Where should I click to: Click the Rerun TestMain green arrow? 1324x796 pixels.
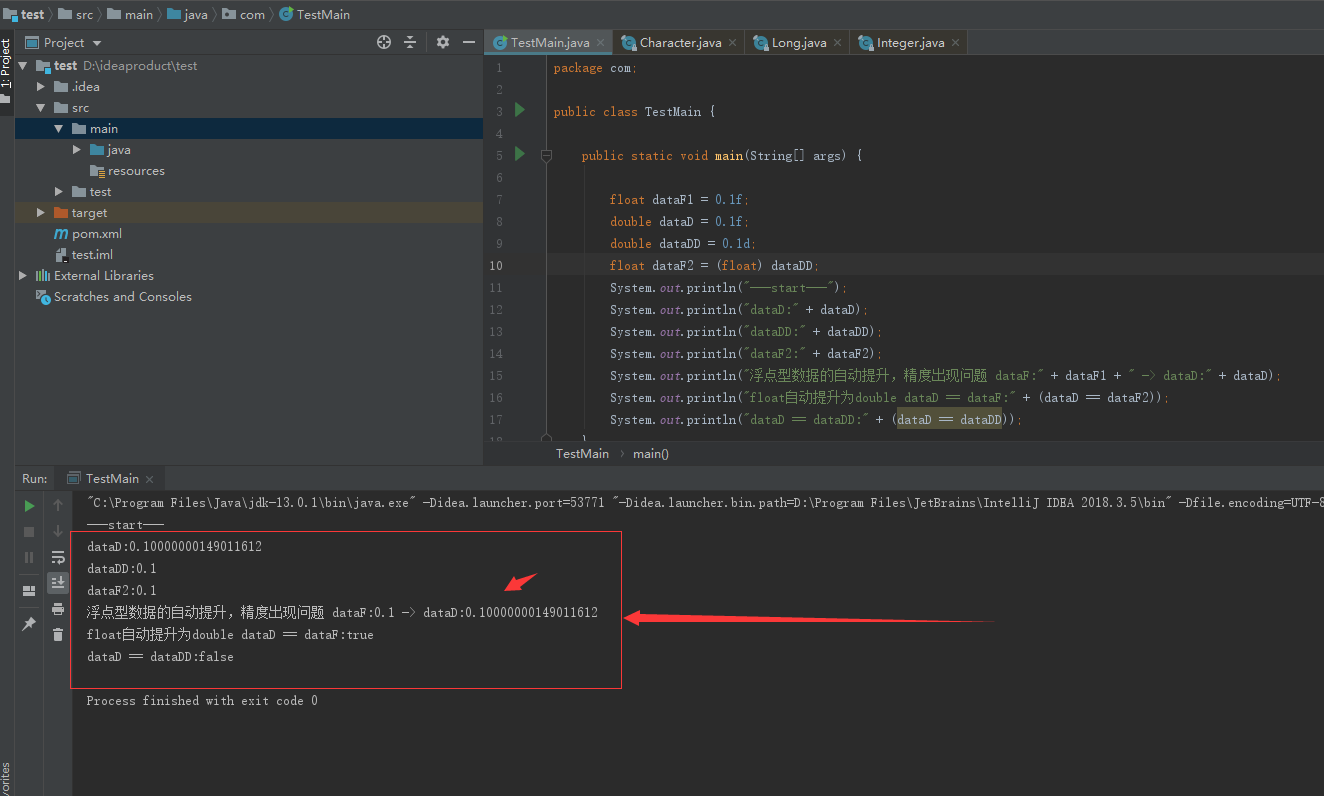pyautogui.click(x=29, y=506)
